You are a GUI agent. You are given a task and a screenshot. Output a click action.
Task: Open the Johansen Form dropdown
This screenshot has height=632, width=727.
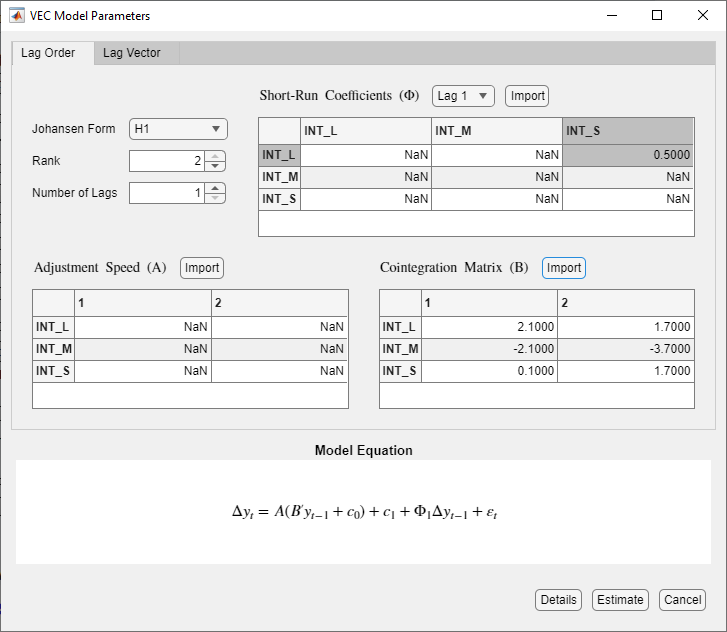tap(179, 129)
